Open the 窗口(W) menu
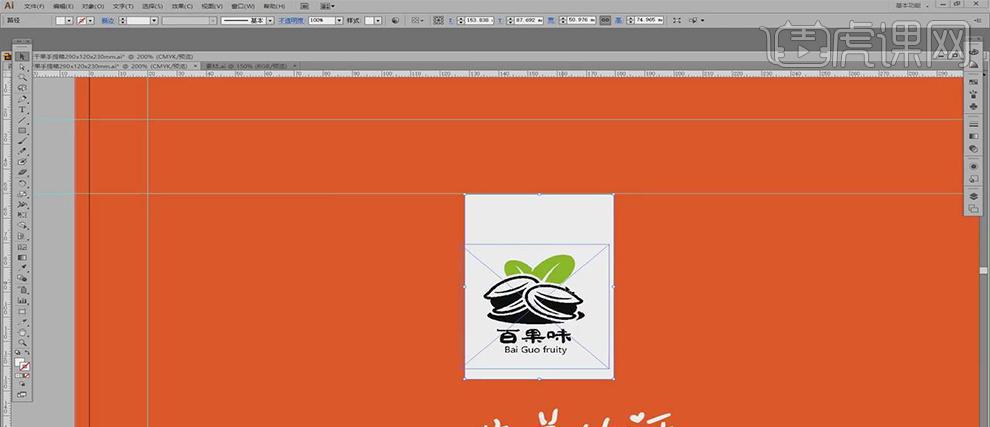 [242, 6]
